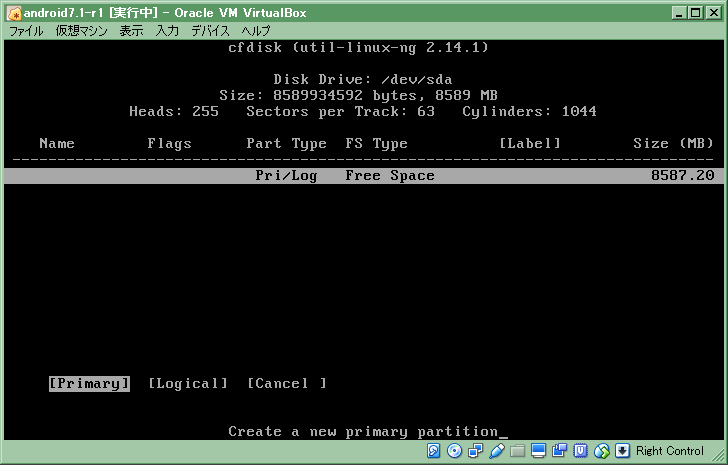Click the Right Control host key label

click(x=670, y=451)
